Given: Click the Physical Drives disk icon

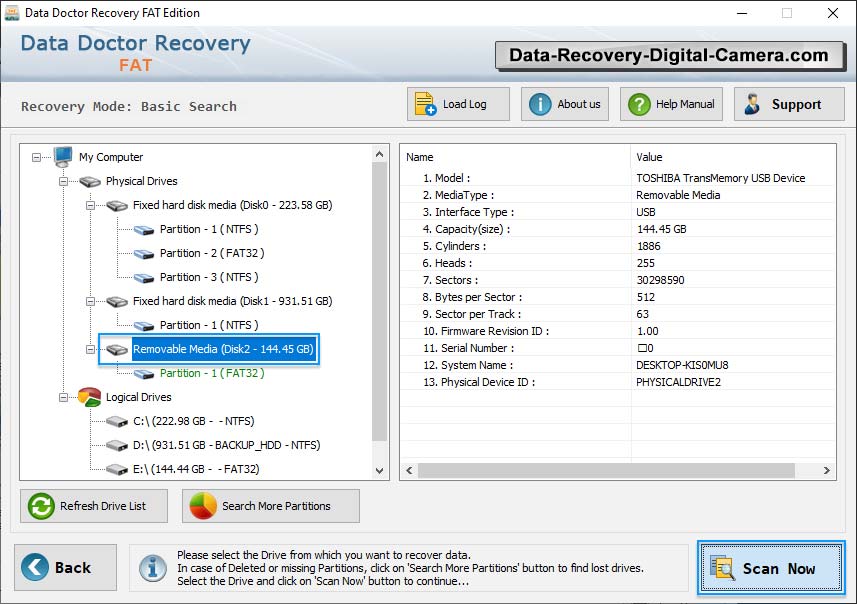Looking at the screenshot, I should pos(90,181).
